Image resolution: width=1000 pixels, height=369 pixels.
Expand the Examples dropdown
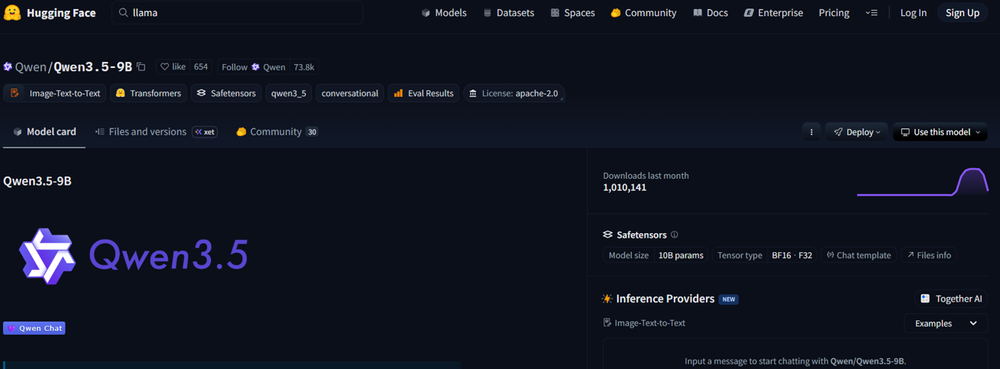(946, 323)
